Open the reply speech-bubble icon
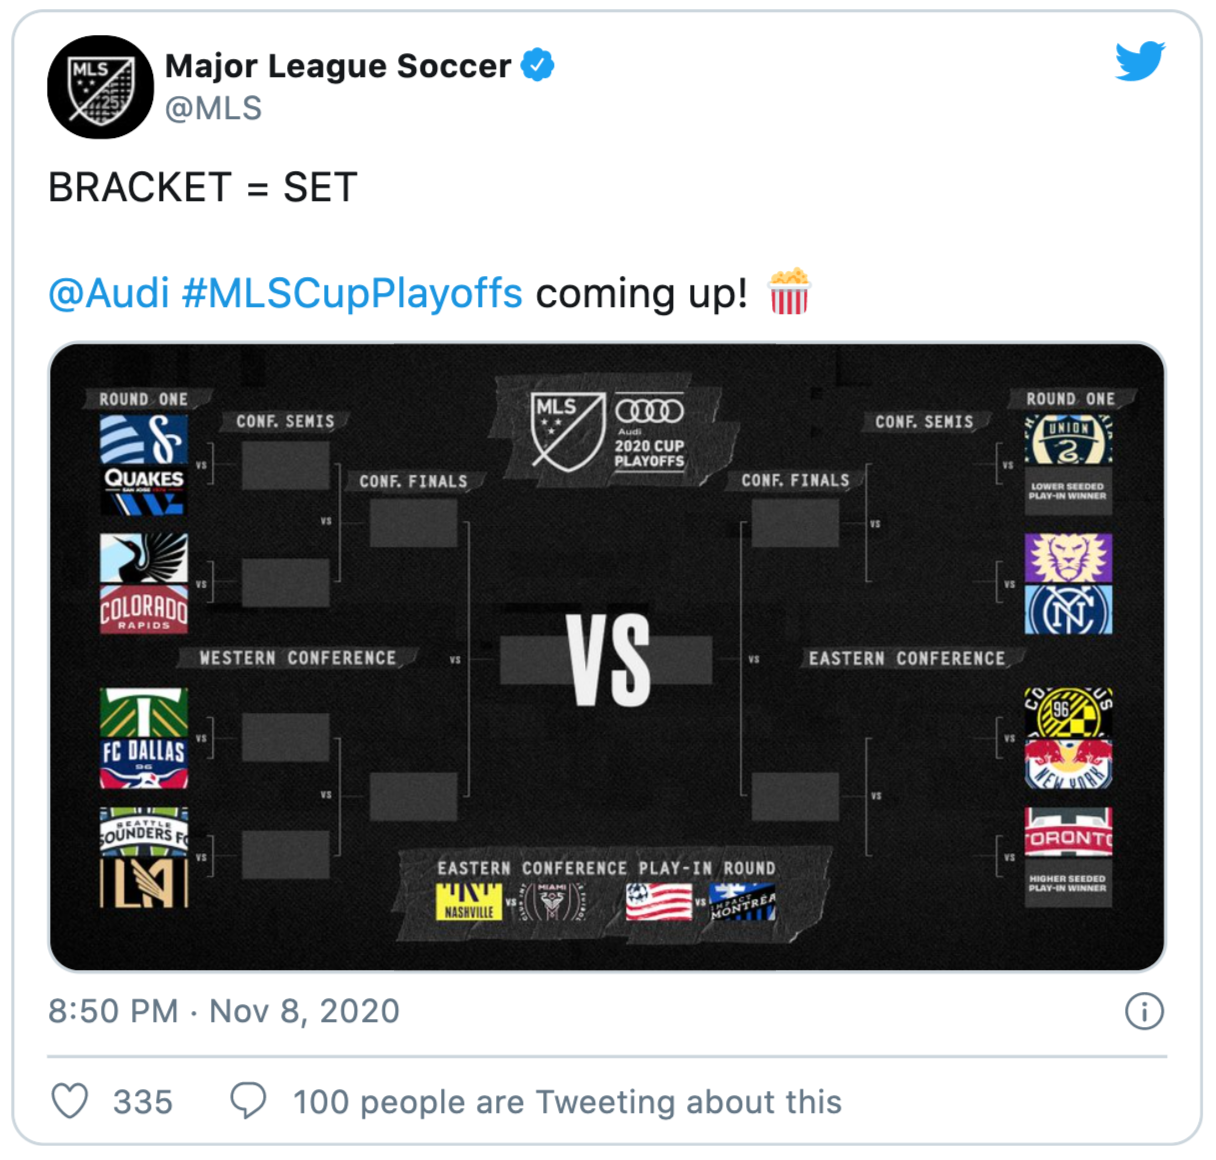 tap(246, 1102)
